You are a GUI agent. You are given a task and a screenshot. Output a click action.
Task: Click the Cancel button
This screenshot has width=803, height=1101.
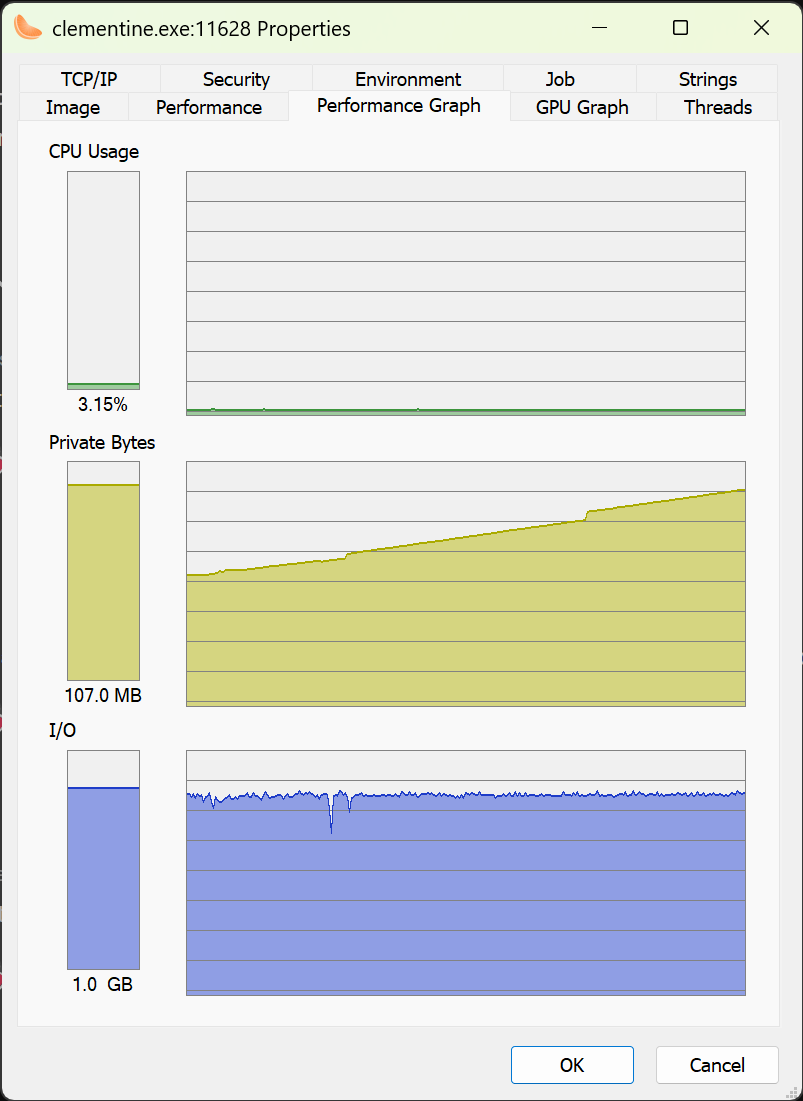(717, 1065)
